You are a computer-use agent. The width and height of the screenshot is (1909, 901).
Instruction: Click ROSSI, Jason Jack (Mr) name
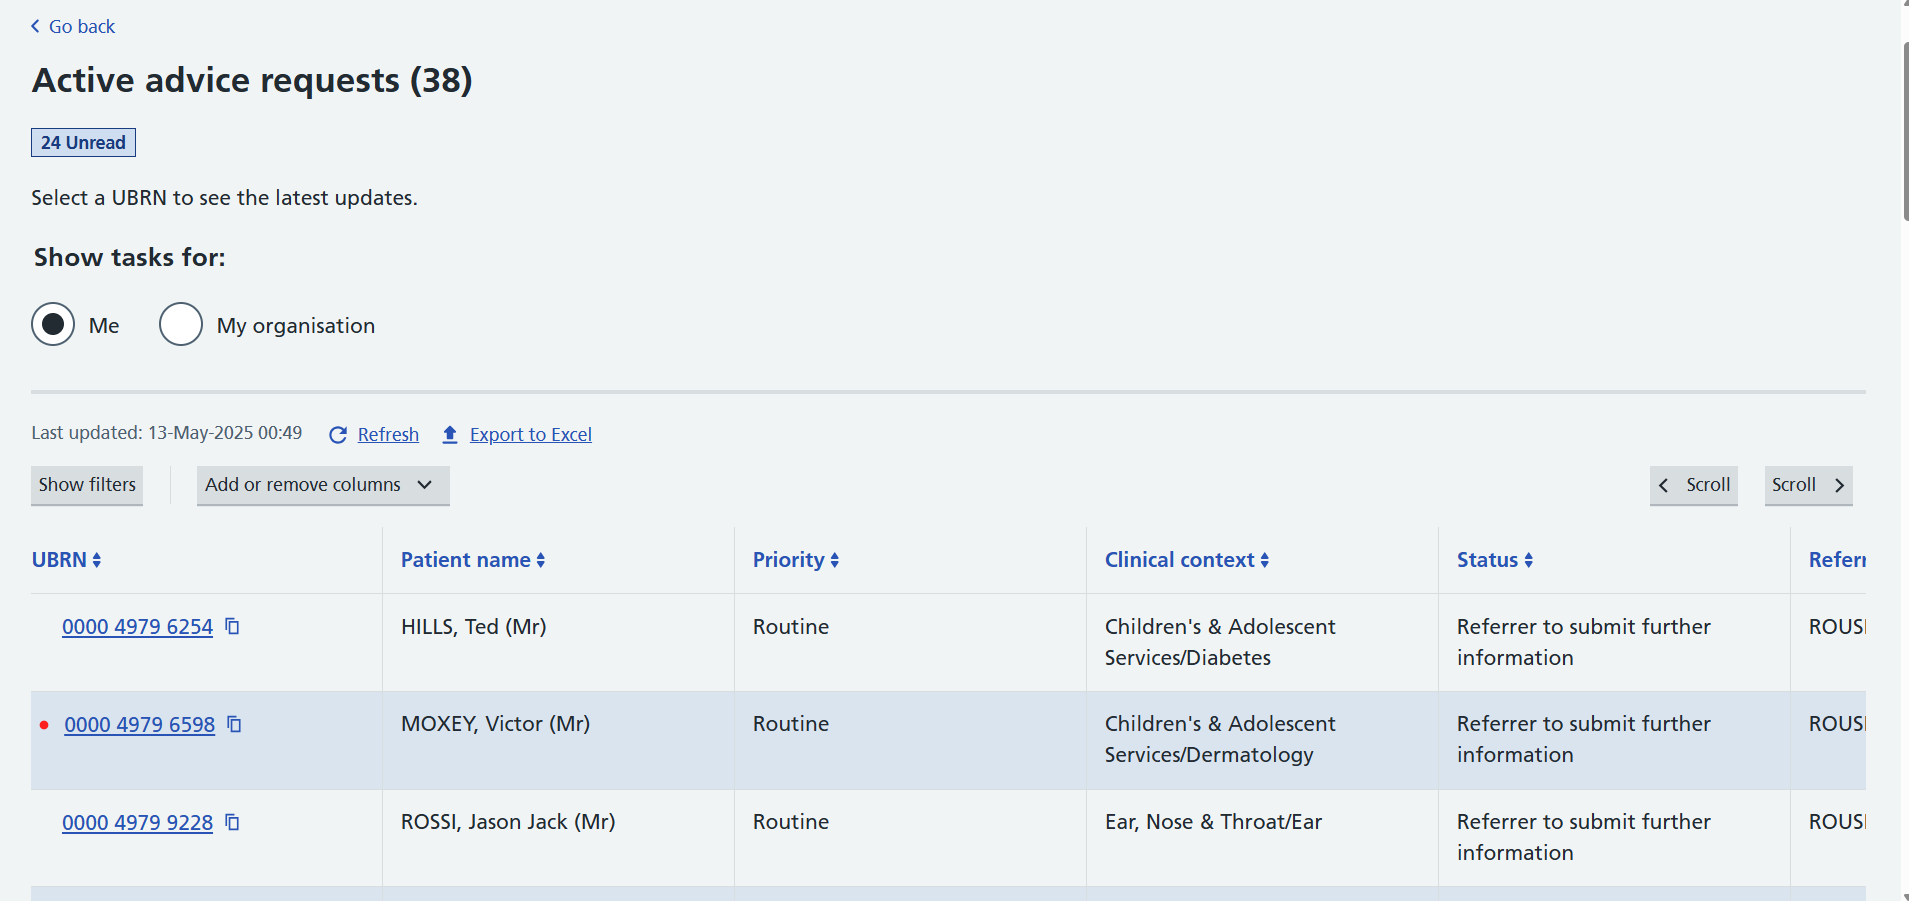[508, 822]
